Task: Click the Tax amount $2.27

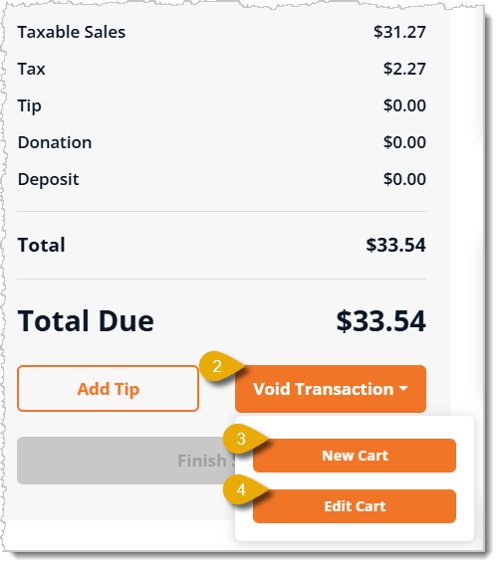Action: (x=405, y=69)
